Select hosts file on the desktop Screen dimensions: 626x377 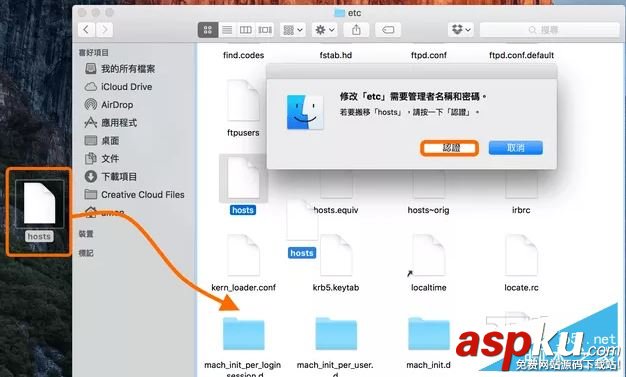tap(39, 203)
